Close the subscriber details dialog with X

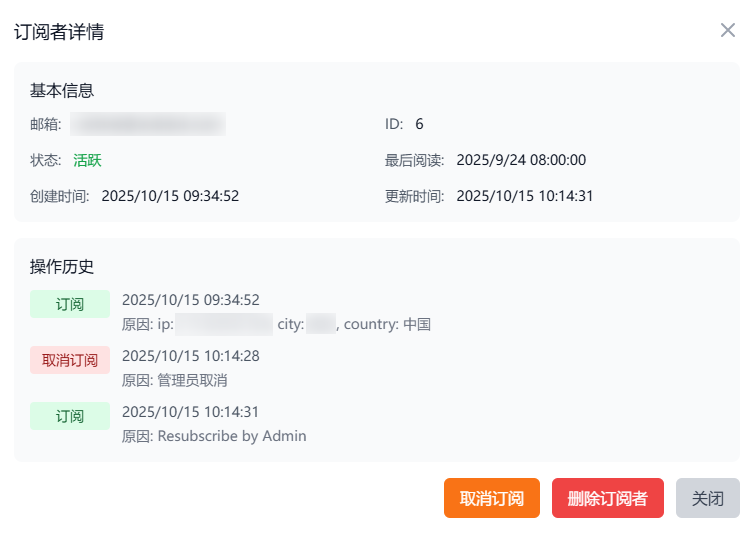click(x=728, y=30)
